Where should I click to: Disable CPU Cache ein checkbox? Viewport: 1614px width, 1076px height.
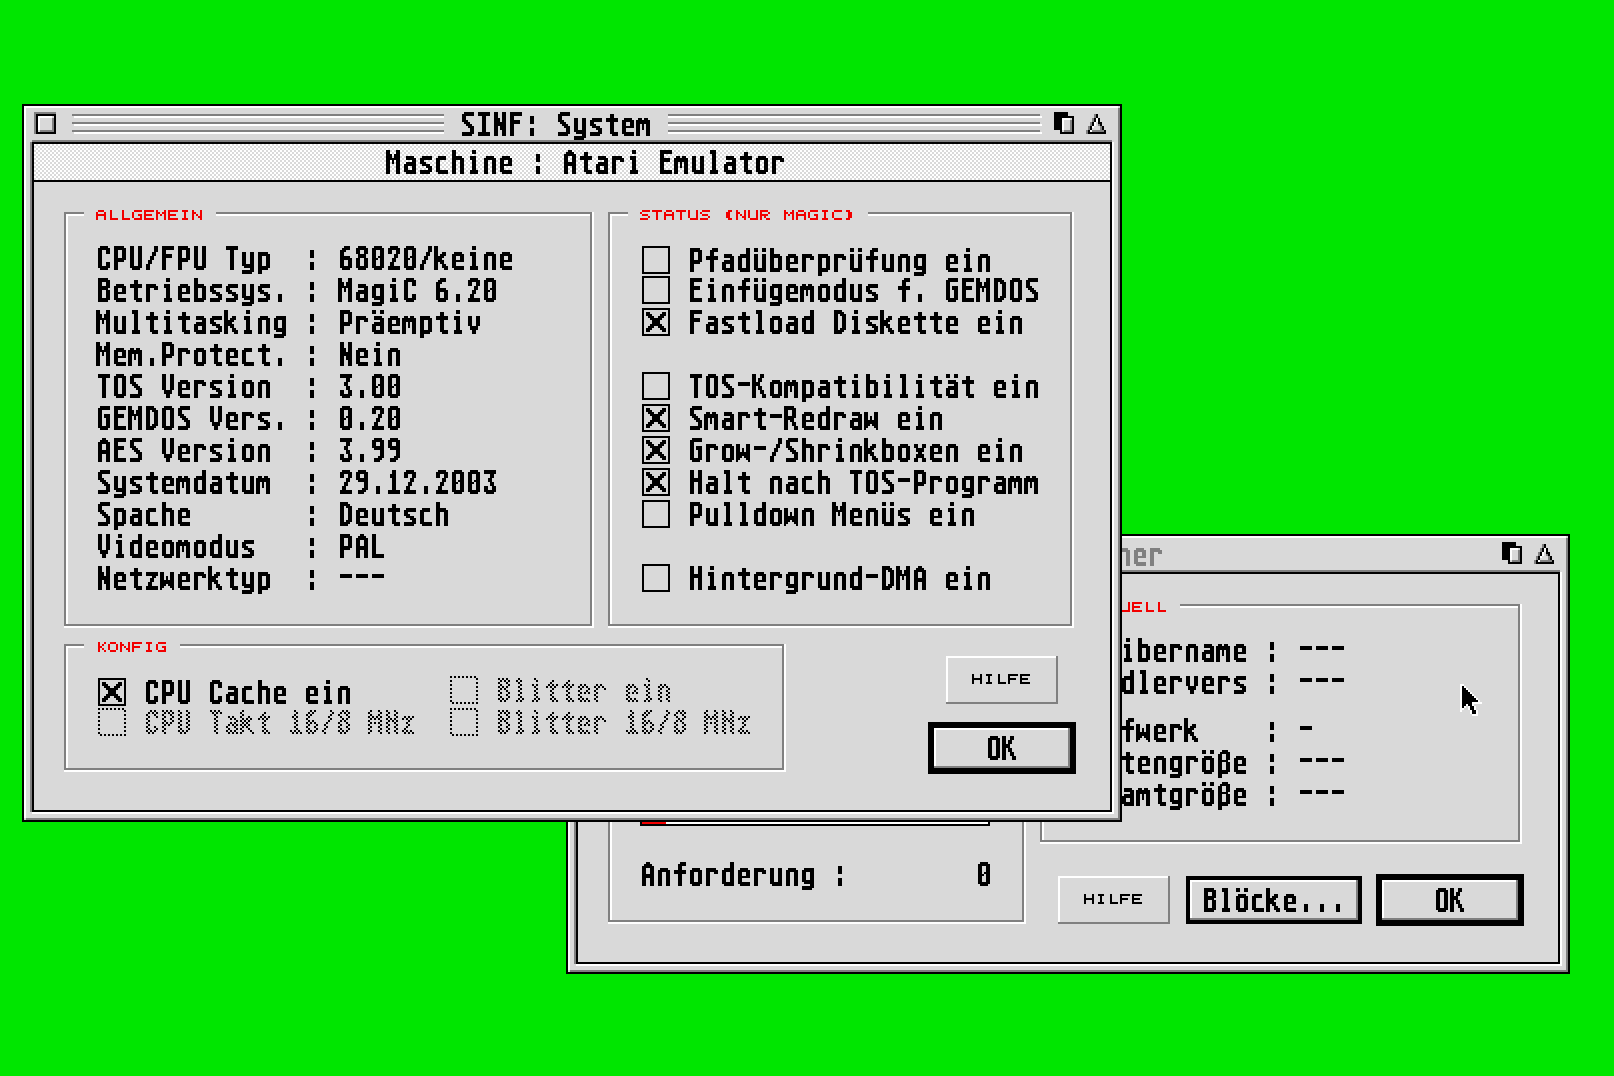pyautogui.click(x=112, y=692)
